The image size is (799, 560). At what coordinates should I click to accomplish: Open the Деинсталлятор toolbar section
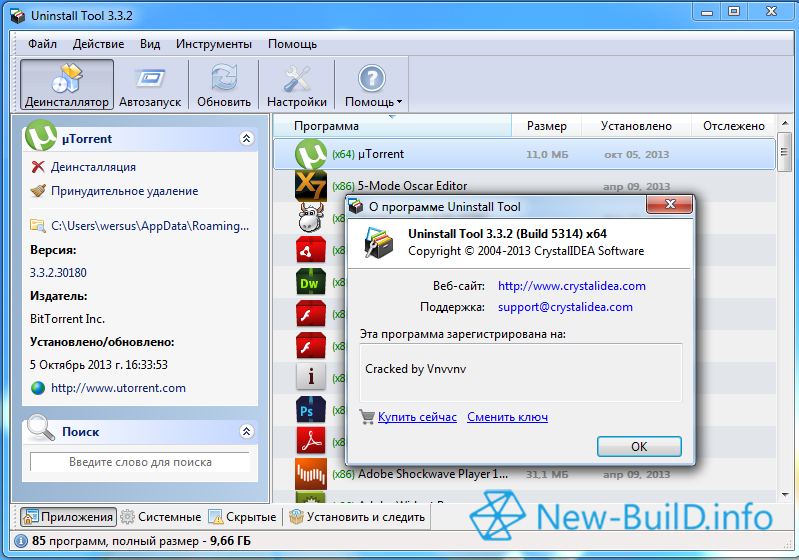pos(67,85)
